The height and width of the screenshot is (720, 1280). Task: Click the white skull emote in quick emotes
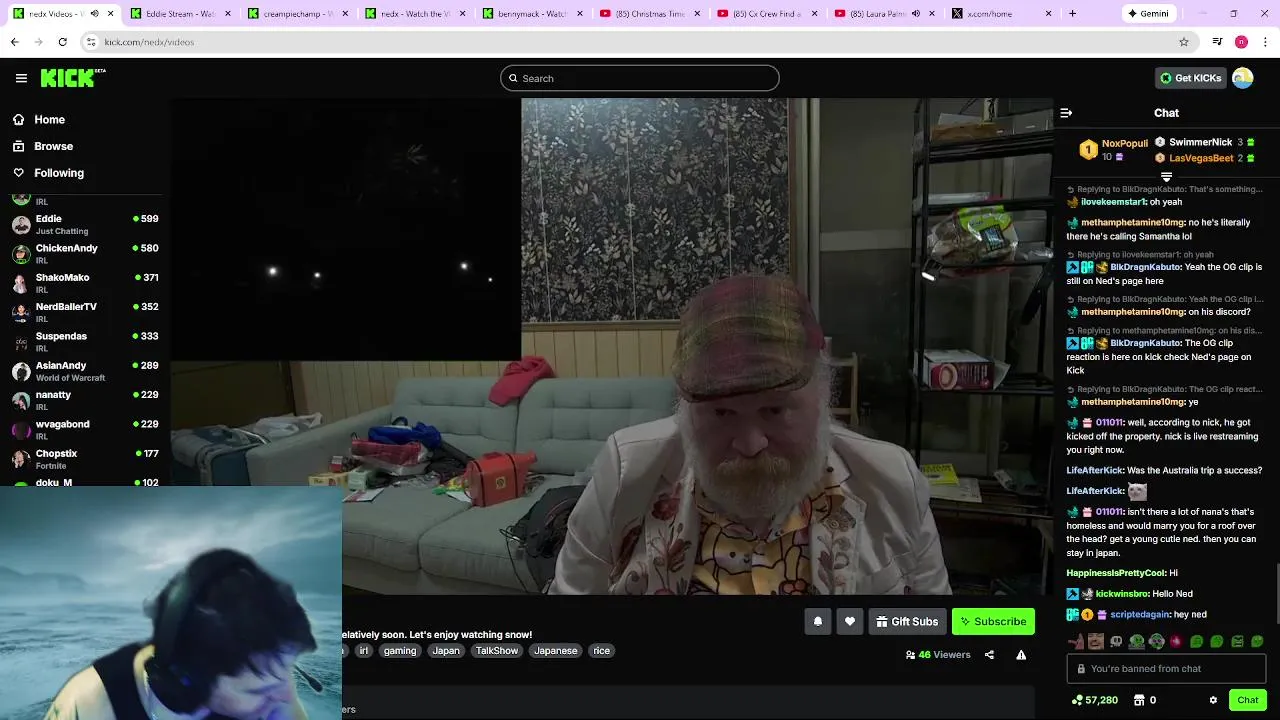click(x=1116, y=642)
